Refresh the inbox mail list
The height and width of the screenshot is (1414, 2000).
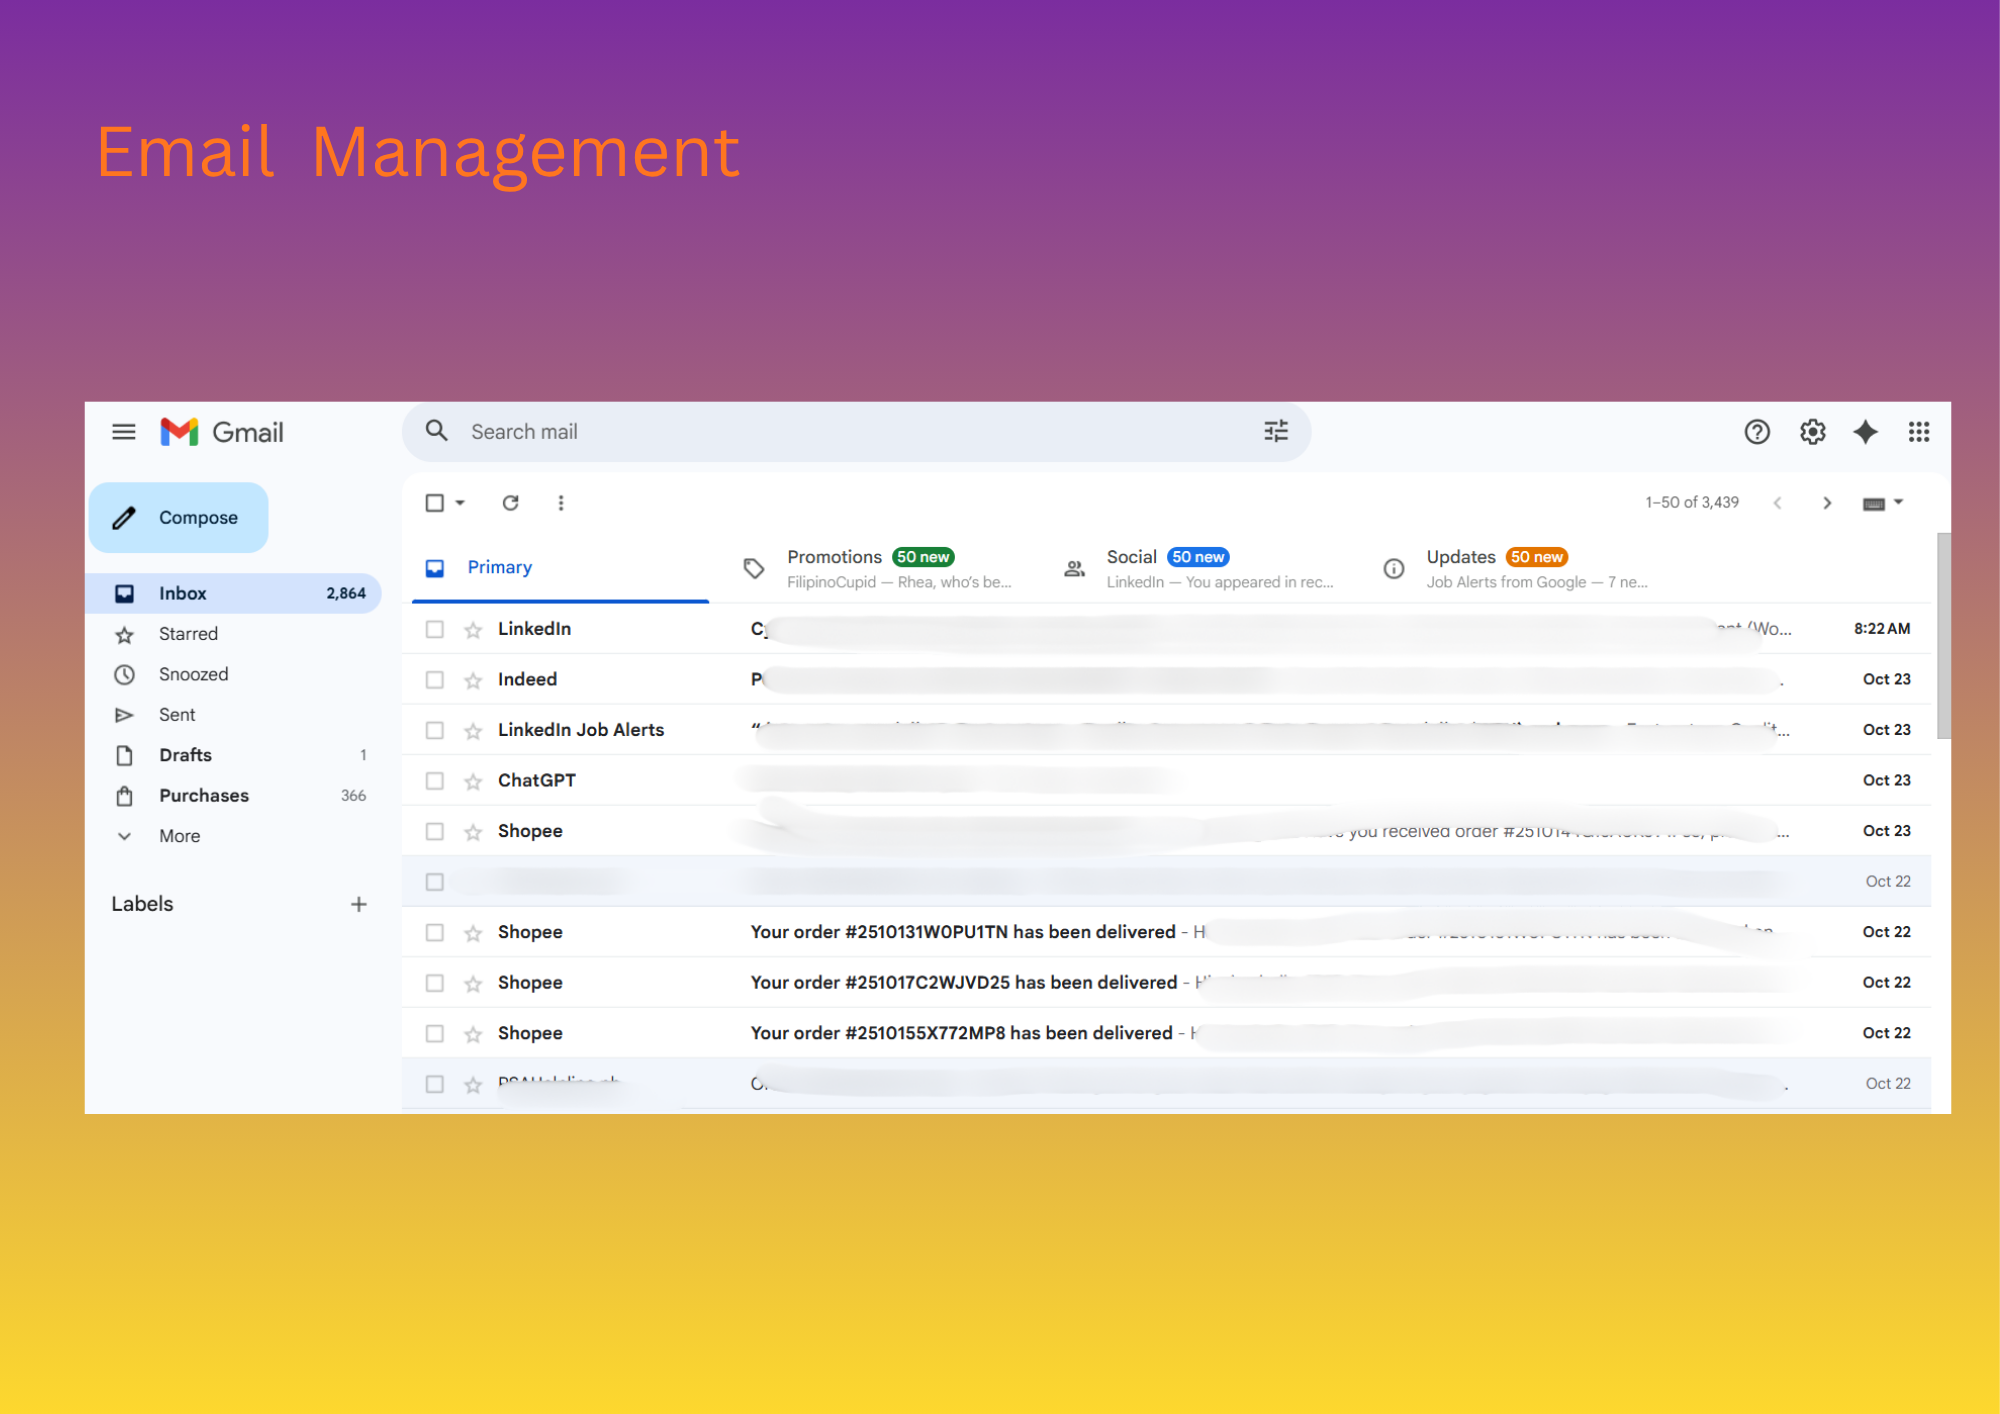tap(510, 503)
